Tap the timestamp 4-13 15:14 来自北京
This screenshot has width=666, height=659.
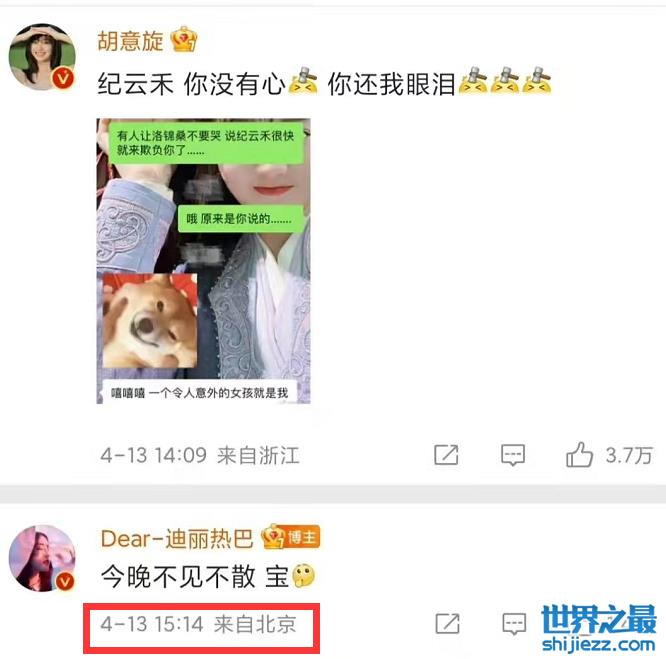pos(198,625)
